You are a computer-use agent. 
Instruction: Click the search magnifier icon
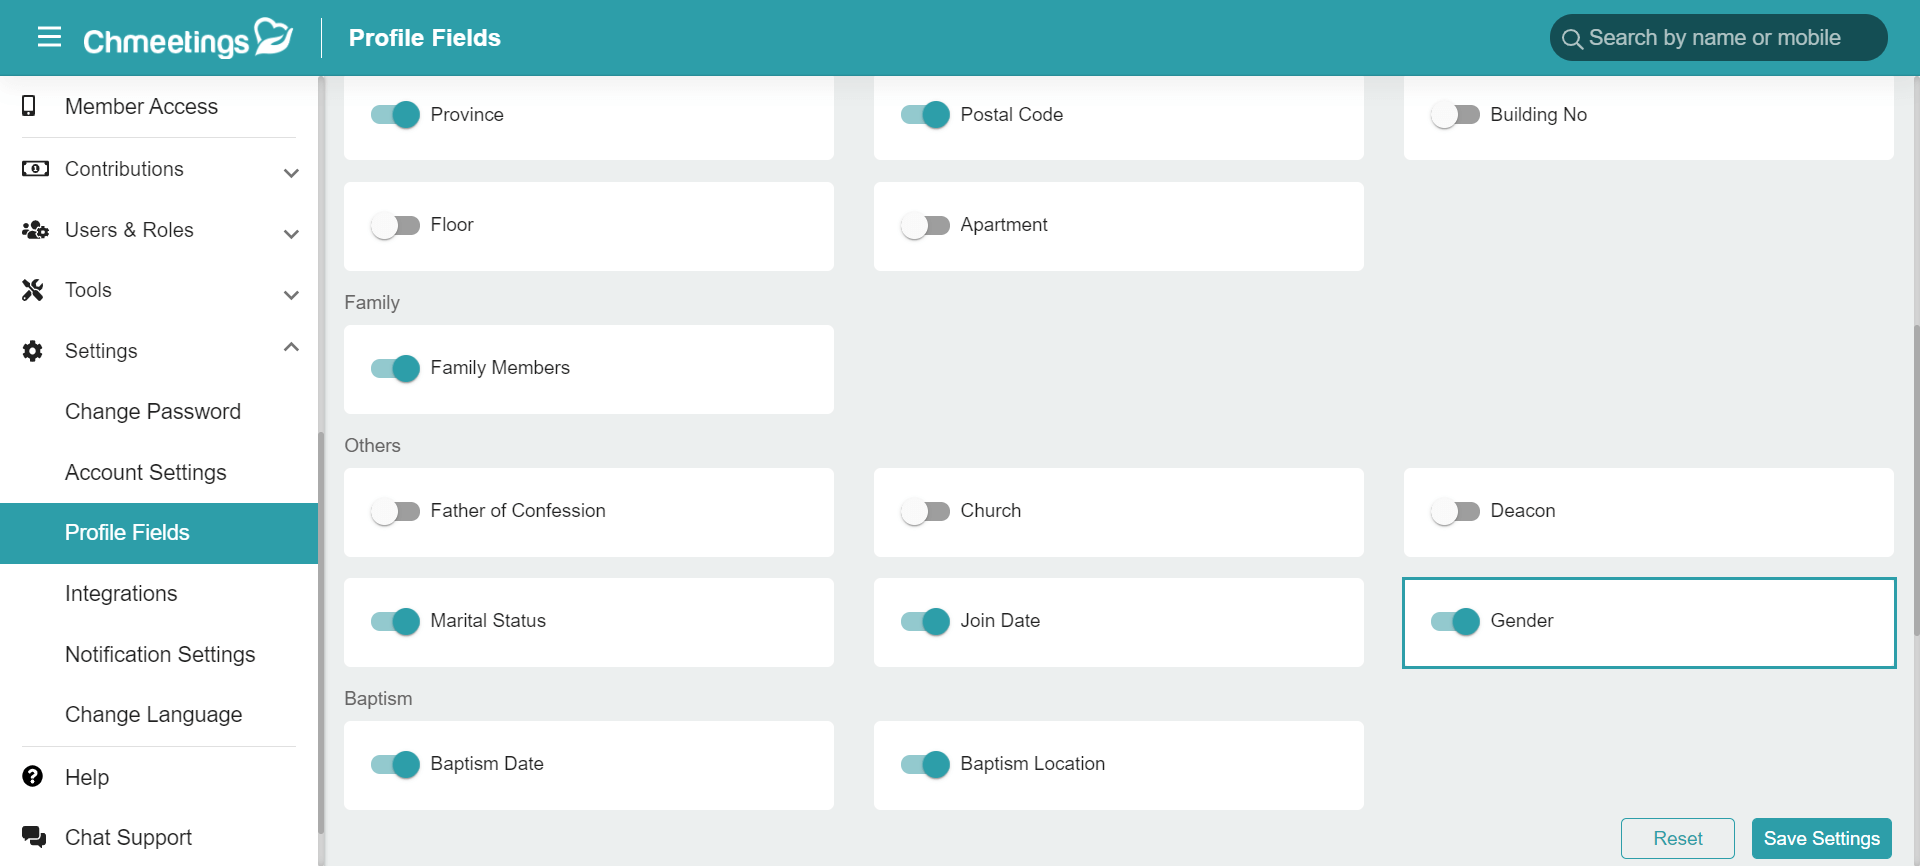1572,39
